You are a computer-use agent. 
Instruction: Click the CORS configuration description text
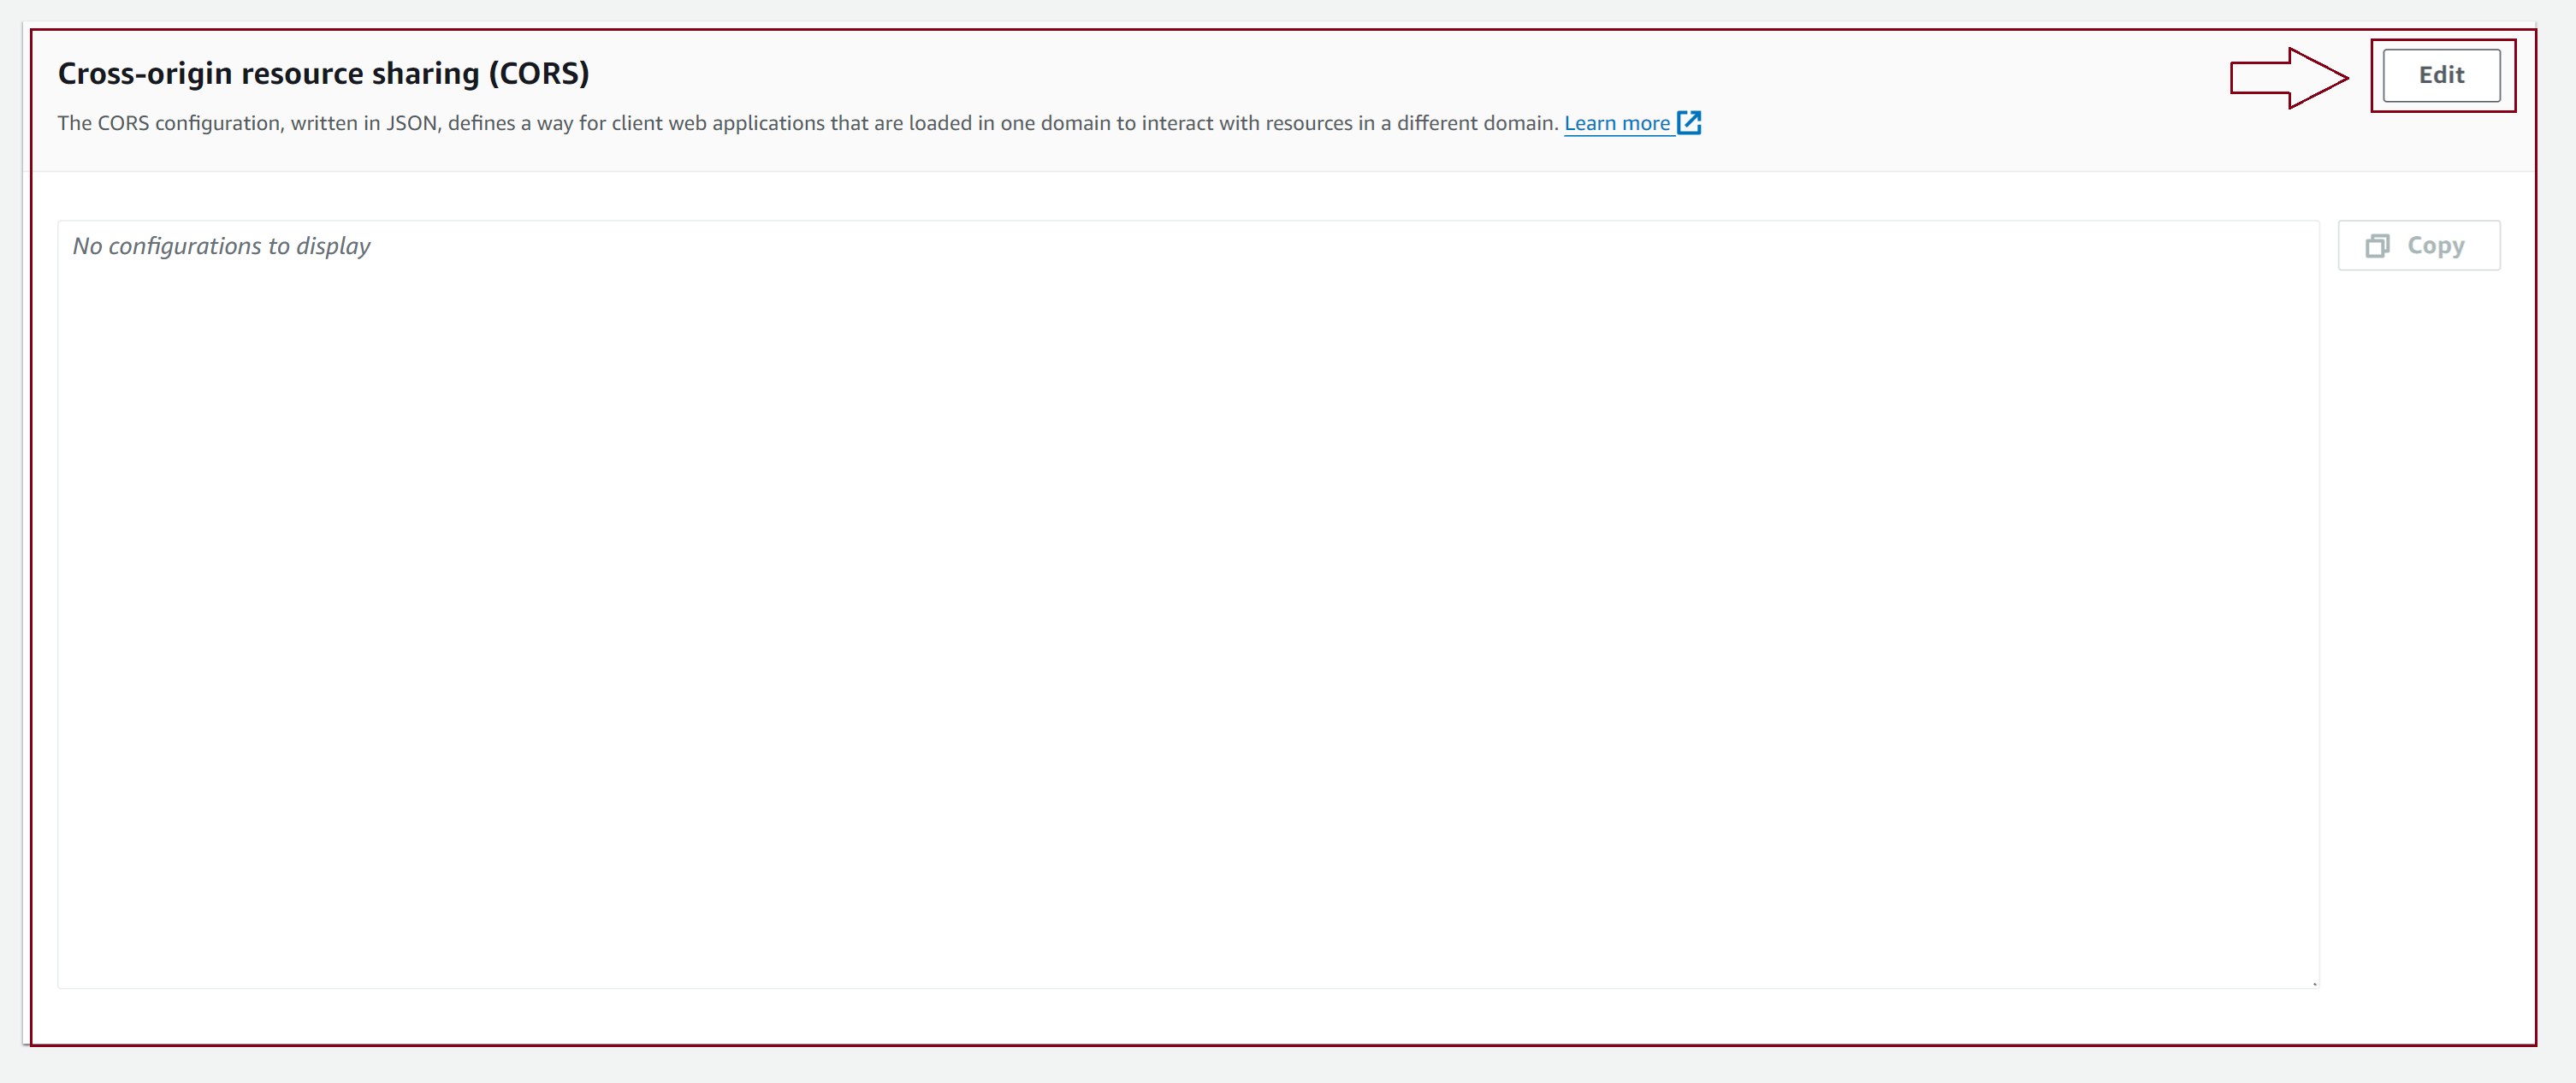point(808,123)
